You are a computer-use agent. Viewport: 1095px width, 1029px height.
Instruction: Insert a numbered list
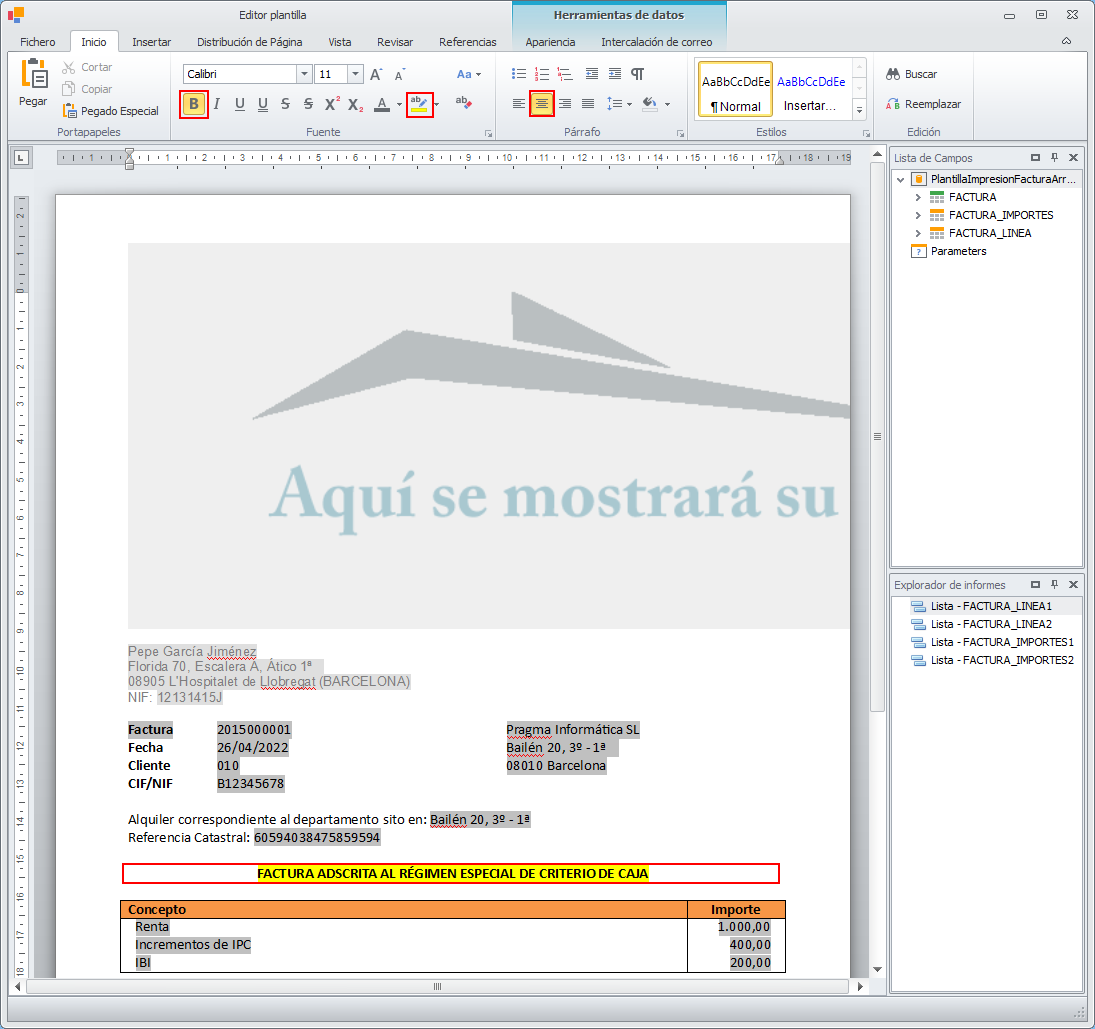[542, 74]
